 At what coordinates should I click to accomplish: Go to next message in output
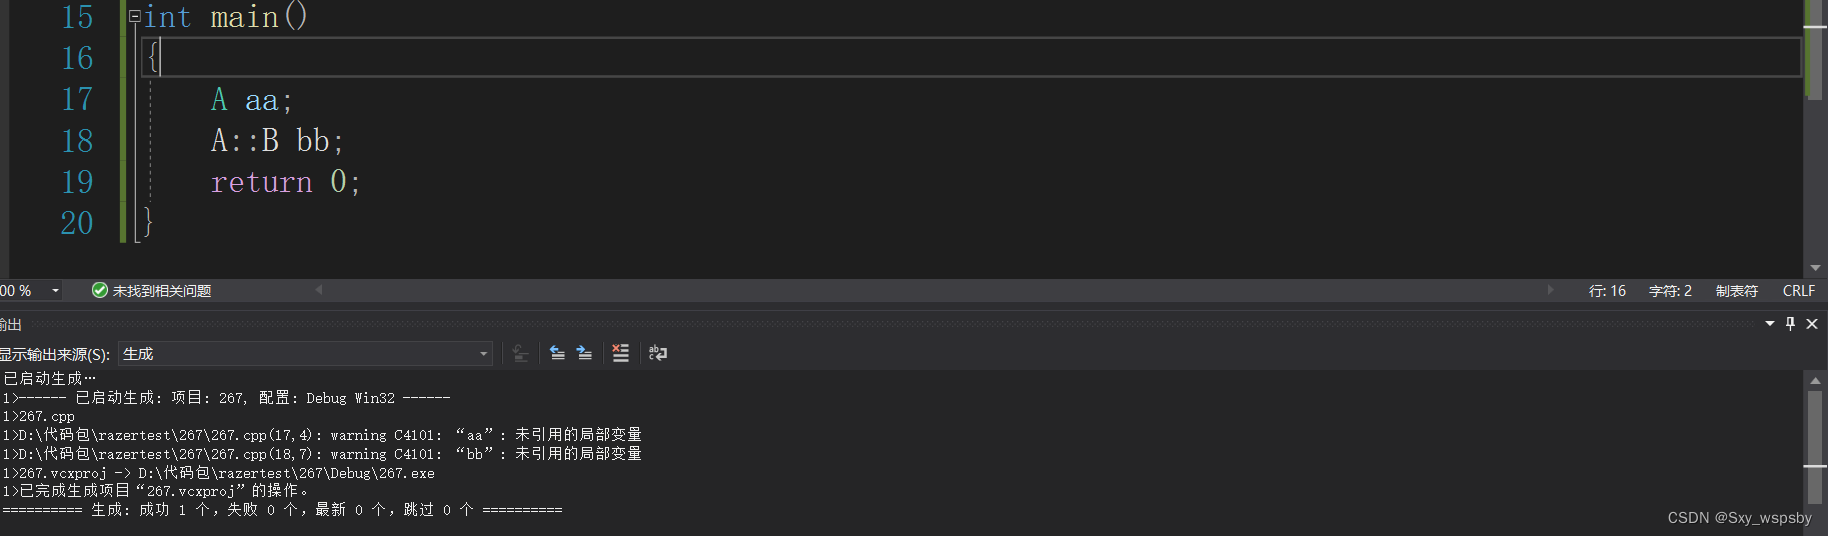585,353
